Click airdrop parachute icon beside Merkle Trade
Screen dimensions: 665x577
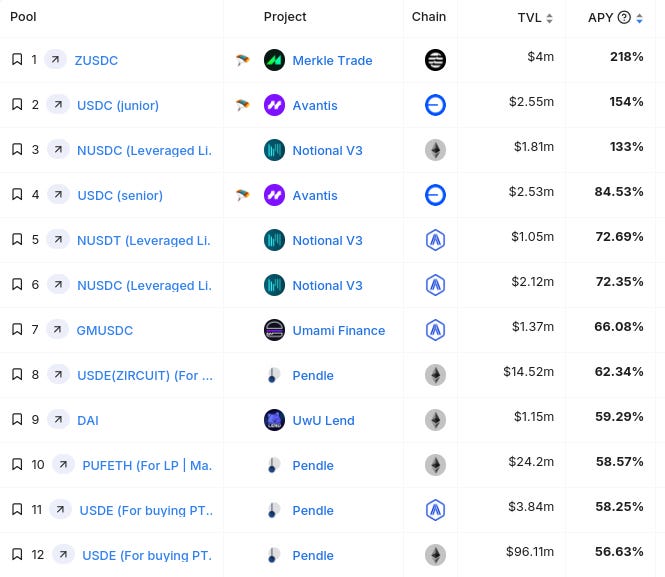[243, 60]
